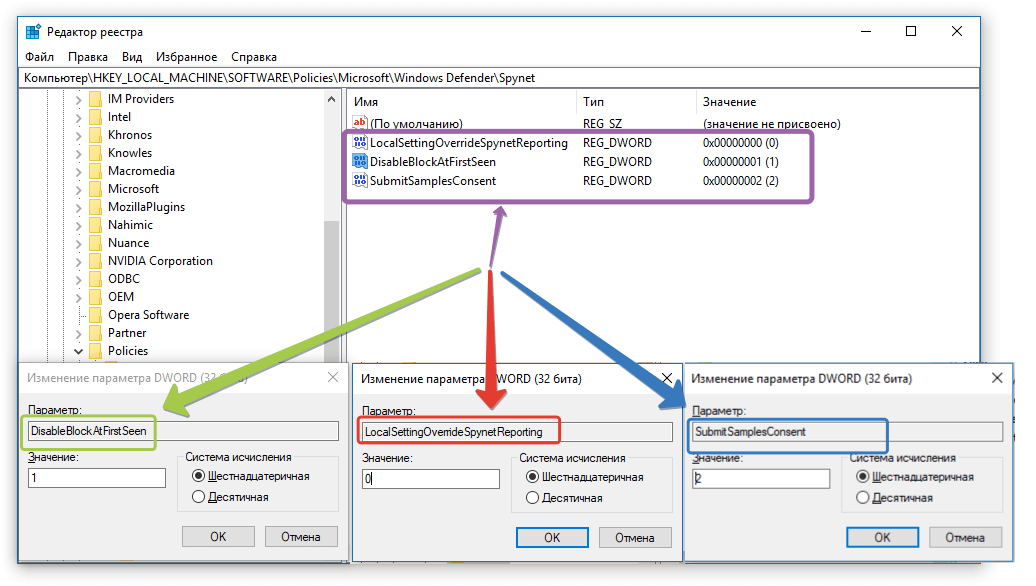Viewport: 1036px width, 586px height.
Task: Collapse the Policies tree node
Action: tap(78, 351)
